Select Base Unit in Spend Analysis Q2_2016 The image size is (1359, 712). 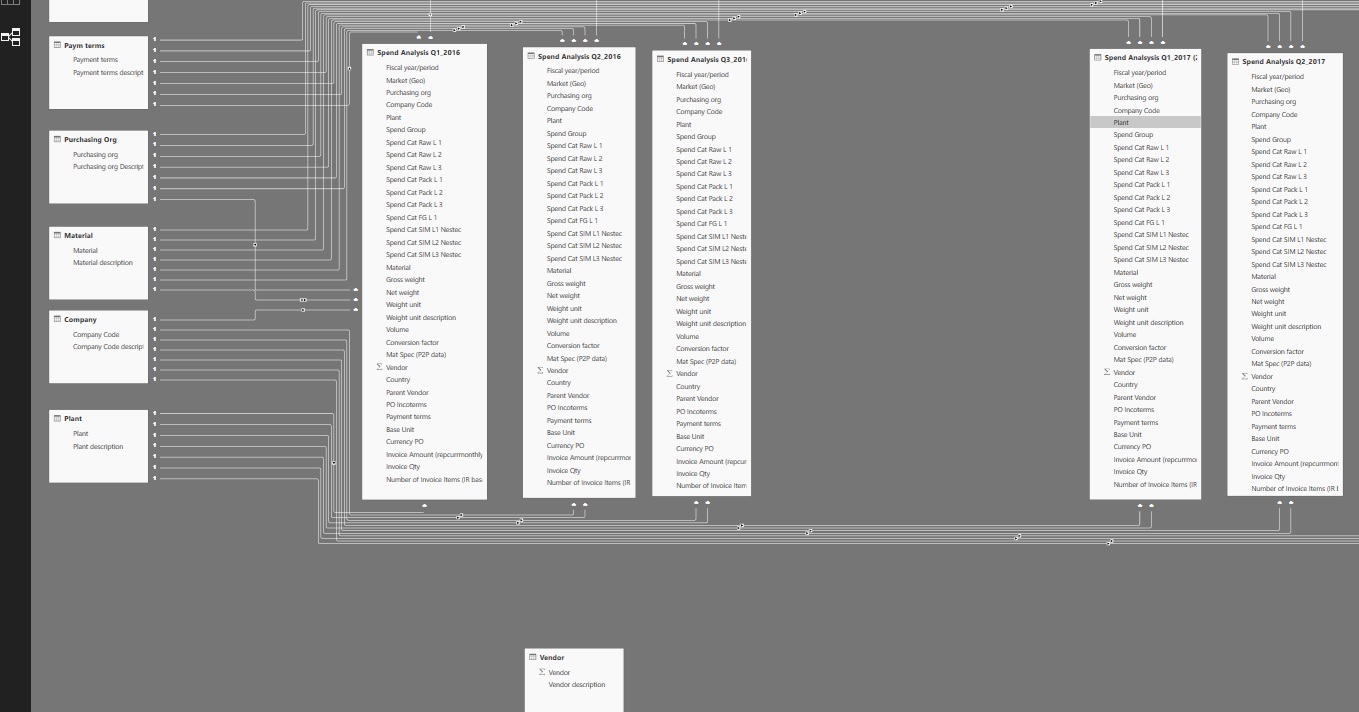pyautogui.click(x=561, y=433)
